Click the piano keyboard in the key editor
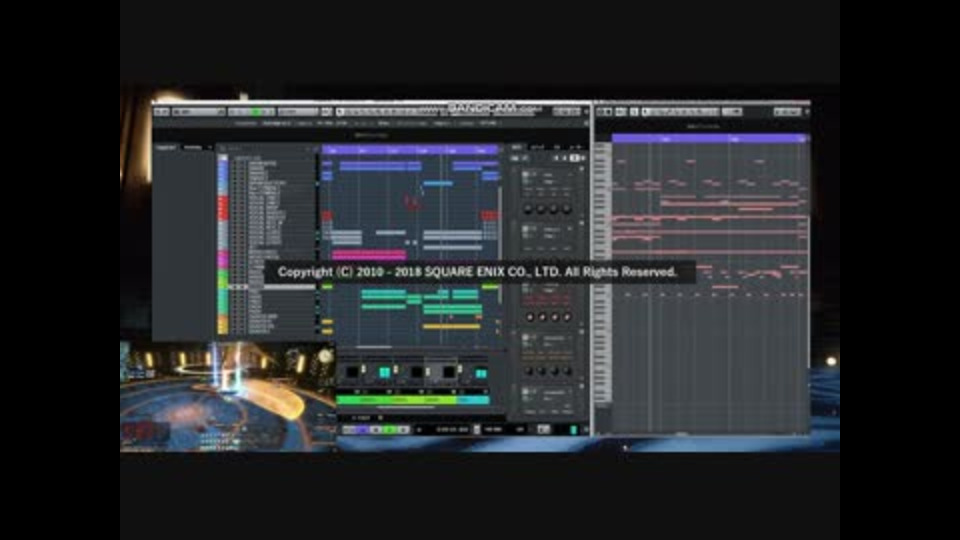 point(602,272)
